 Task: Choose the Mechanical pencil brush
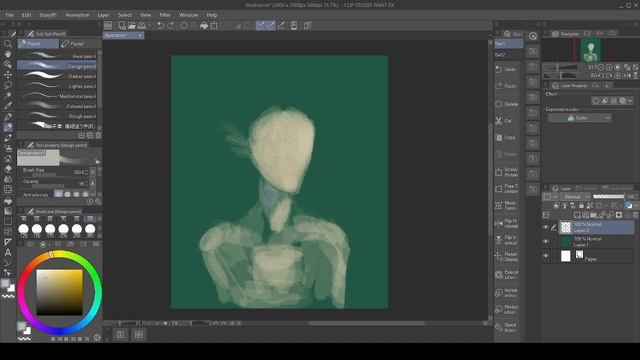pyautogui.click(x=57, y=96)
